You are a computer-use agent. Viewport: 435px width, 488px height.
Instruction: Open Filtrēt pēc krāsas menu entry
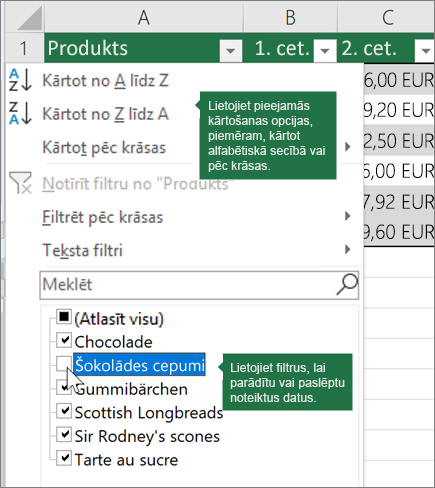click(103, 217)
